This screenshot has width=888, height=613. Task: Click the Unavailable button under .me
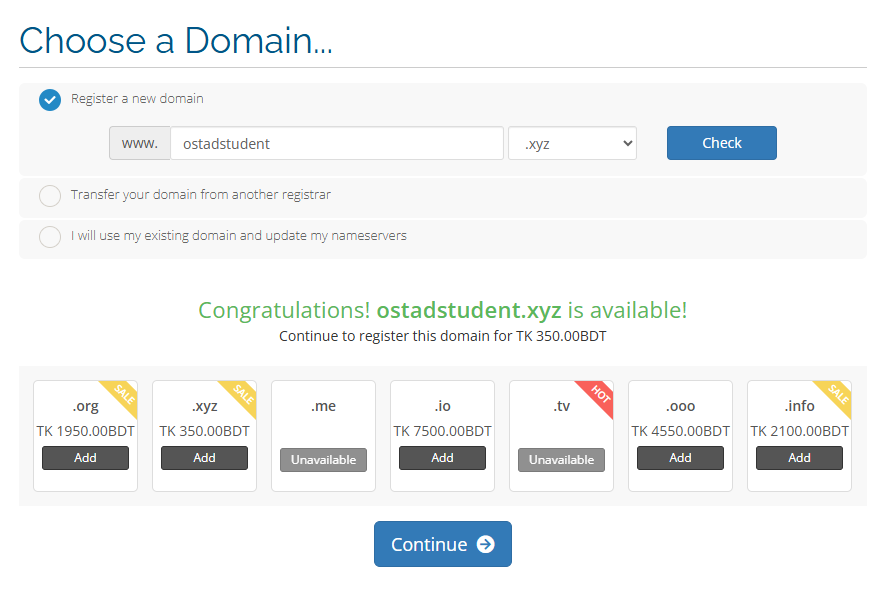click(323, 460)
